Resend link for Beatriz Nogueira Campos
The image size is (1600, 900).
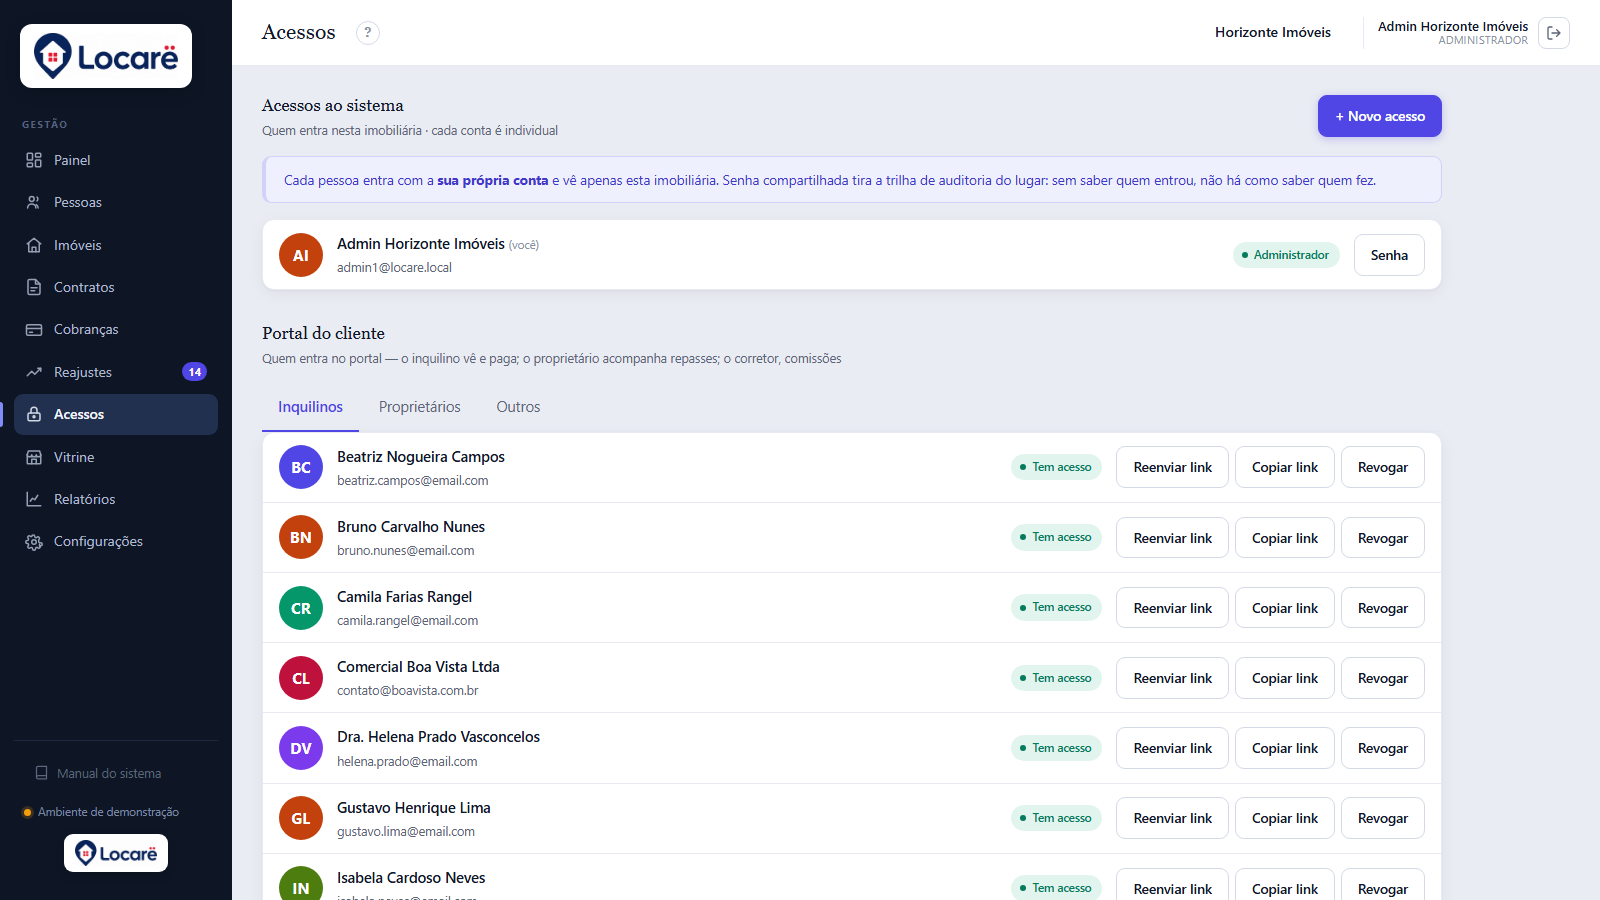coord(1172,467)
